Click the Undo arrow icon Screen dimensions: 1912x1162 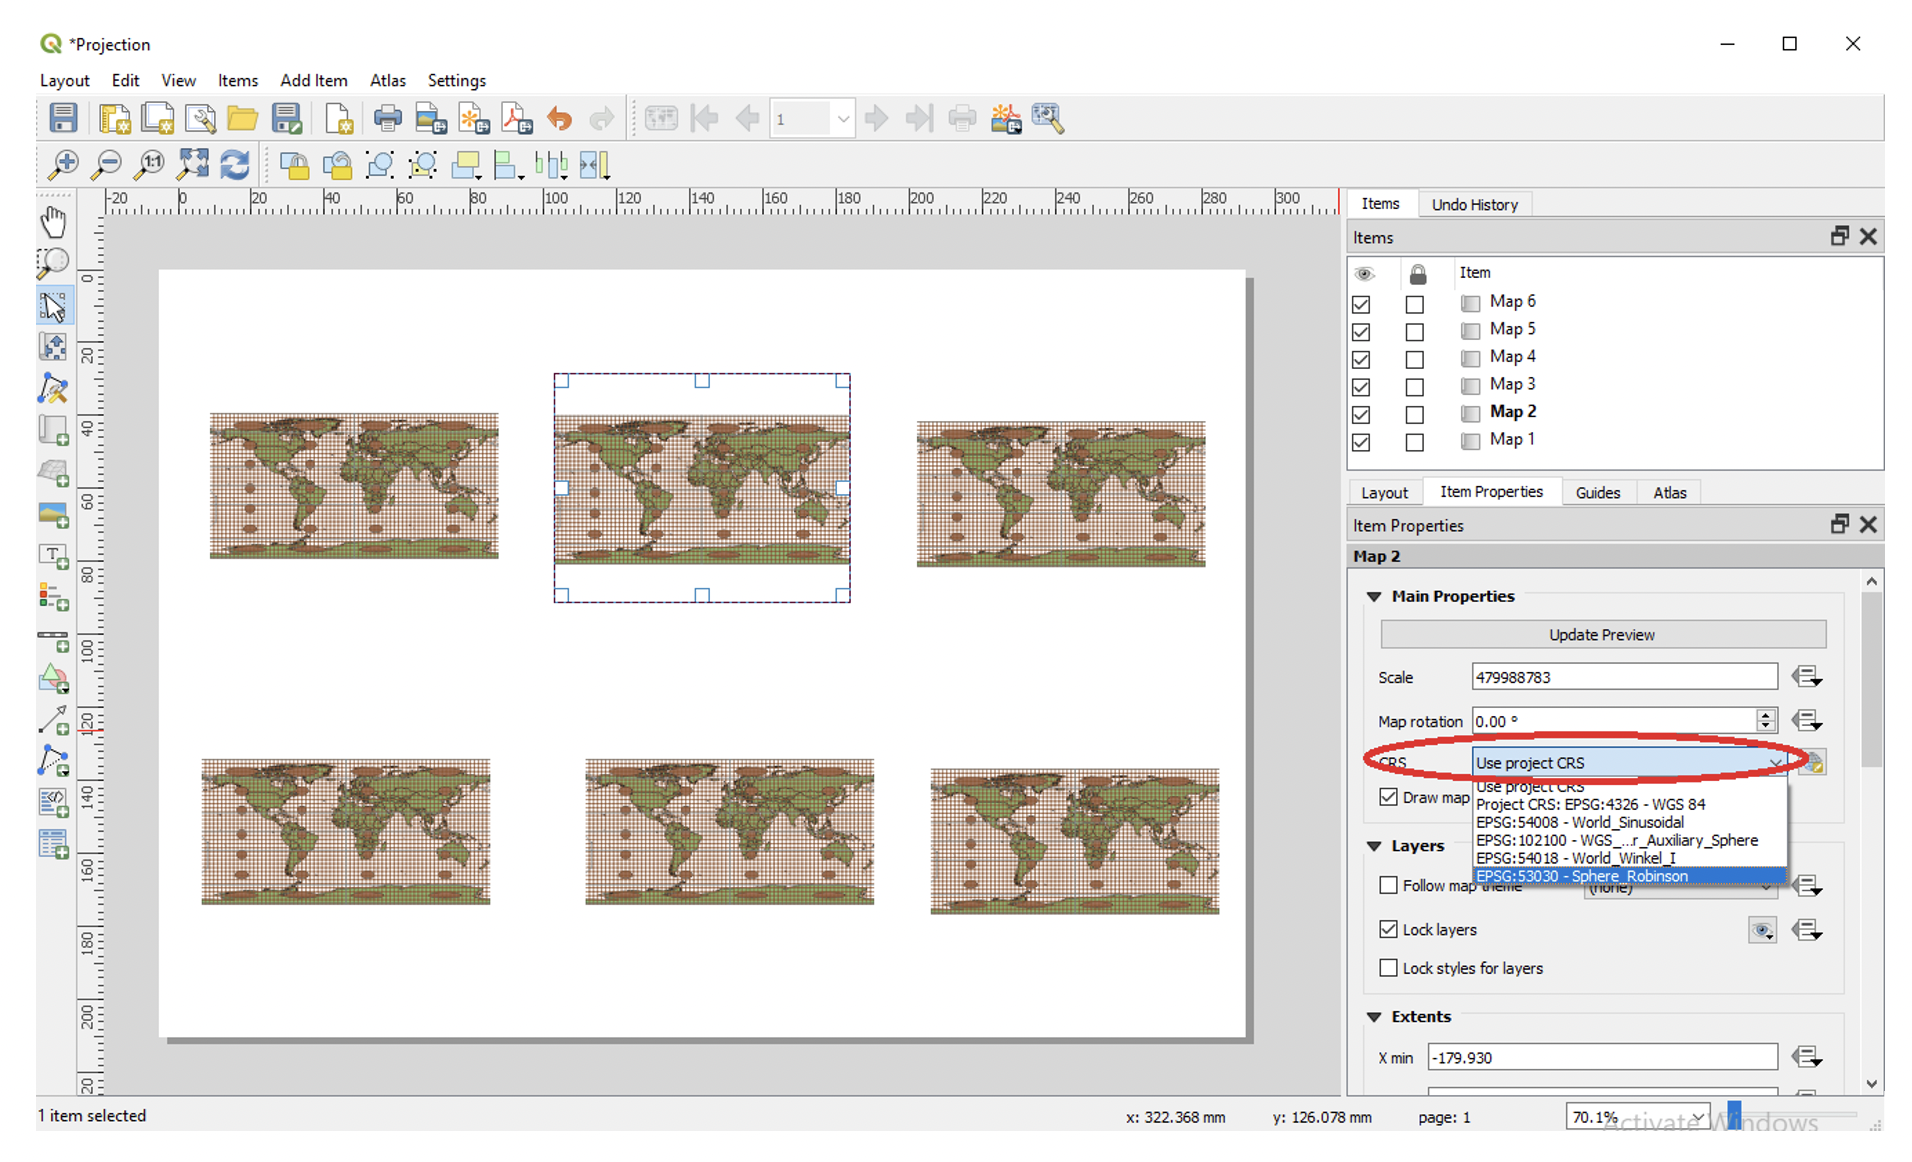(x=560, y=118)
